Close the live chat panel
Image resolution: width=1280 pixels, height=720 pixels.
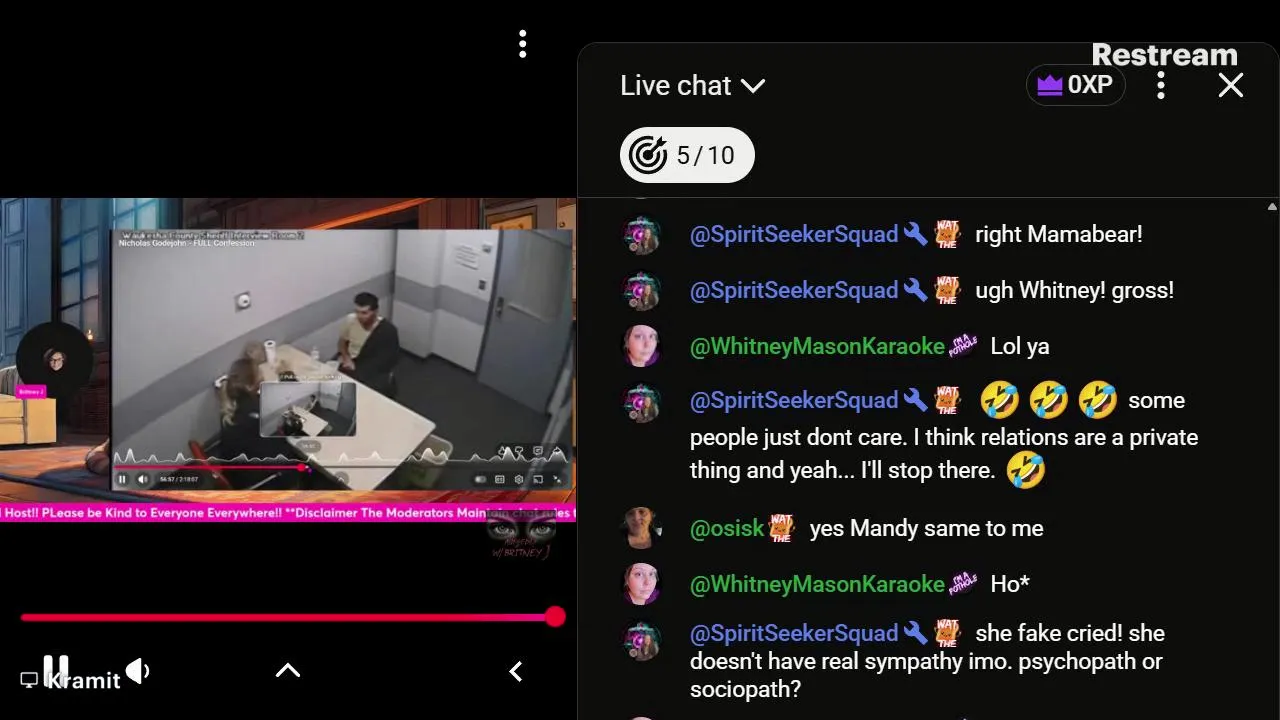[x=1231, y=85]
